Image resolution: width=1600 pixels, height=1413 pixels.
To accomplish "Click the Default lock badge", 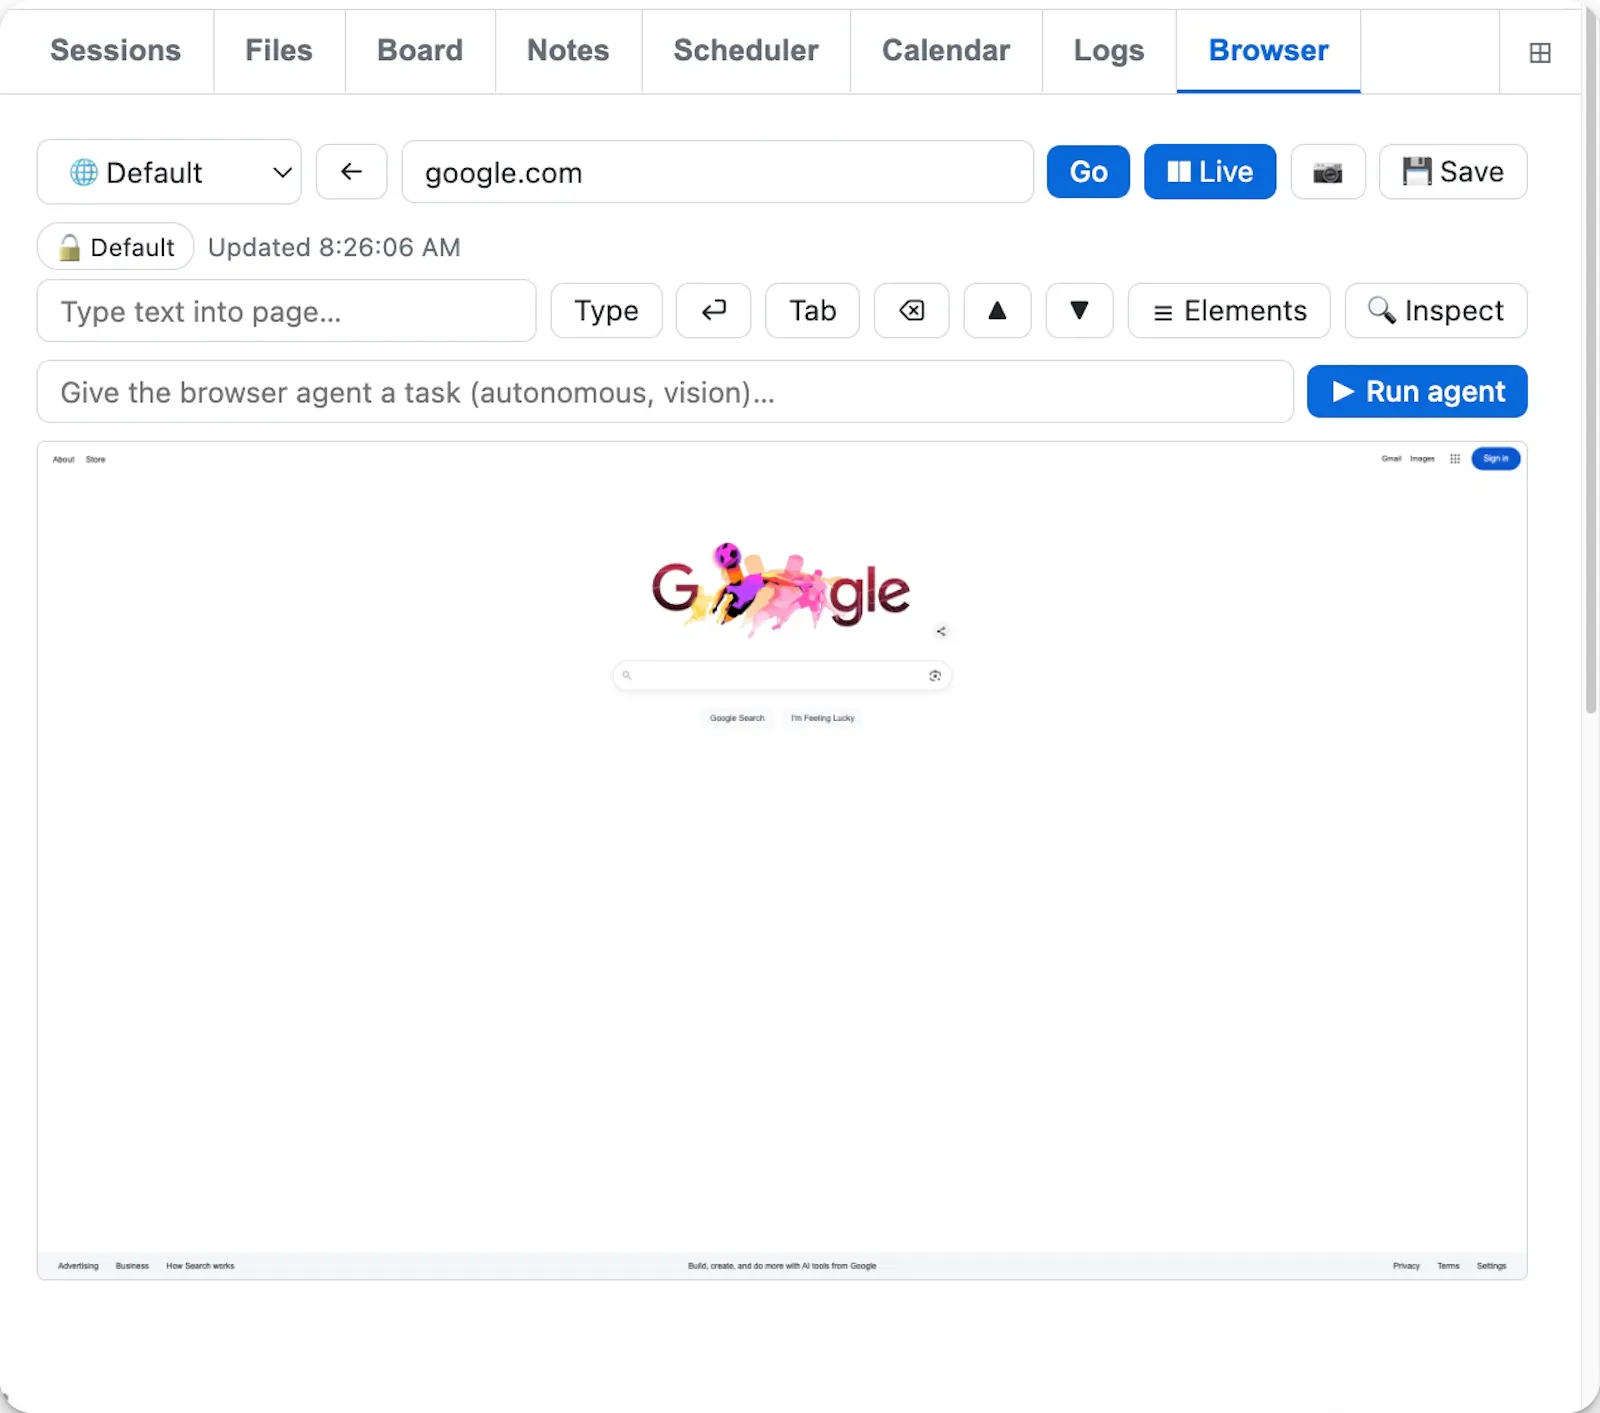I will pyautogui.click(x=115, y=247).
